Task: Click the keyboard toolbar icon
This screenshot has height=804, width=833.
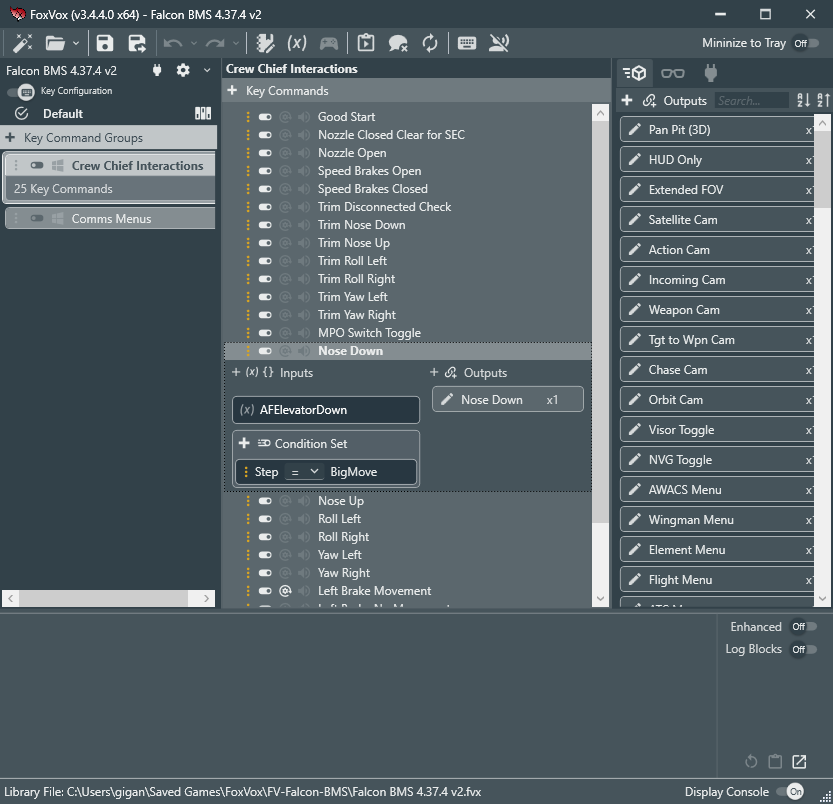Action: tap(466, 43)
